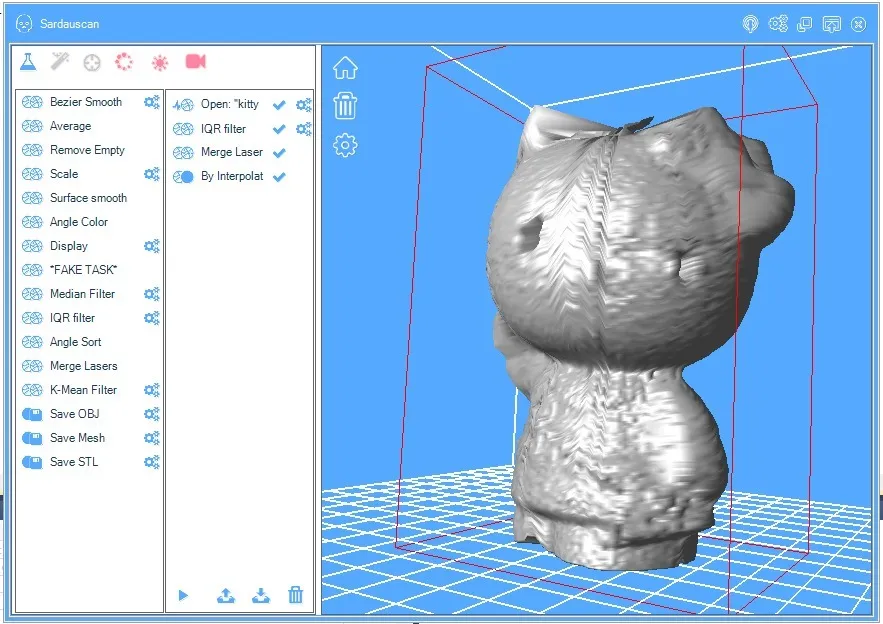Toggle the By Interpolat step checkmark
The width and height of the screenshot is (883, 624).
[x=279, y=177]
